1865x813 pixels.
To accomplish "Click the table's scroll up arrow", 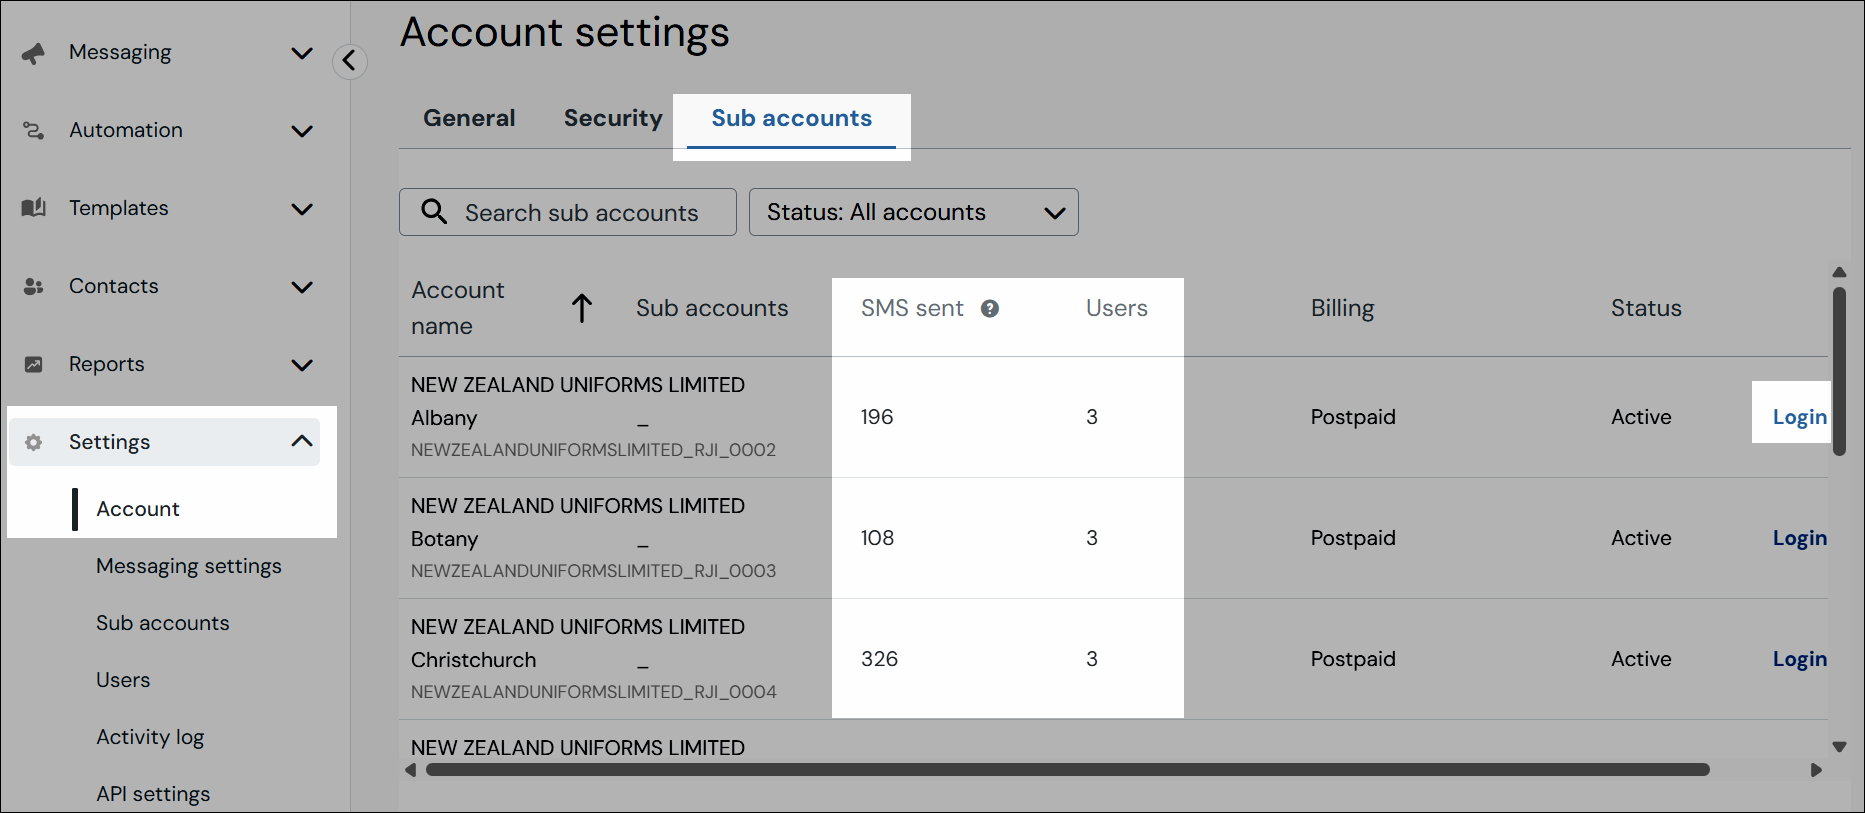I will 1839,272.
